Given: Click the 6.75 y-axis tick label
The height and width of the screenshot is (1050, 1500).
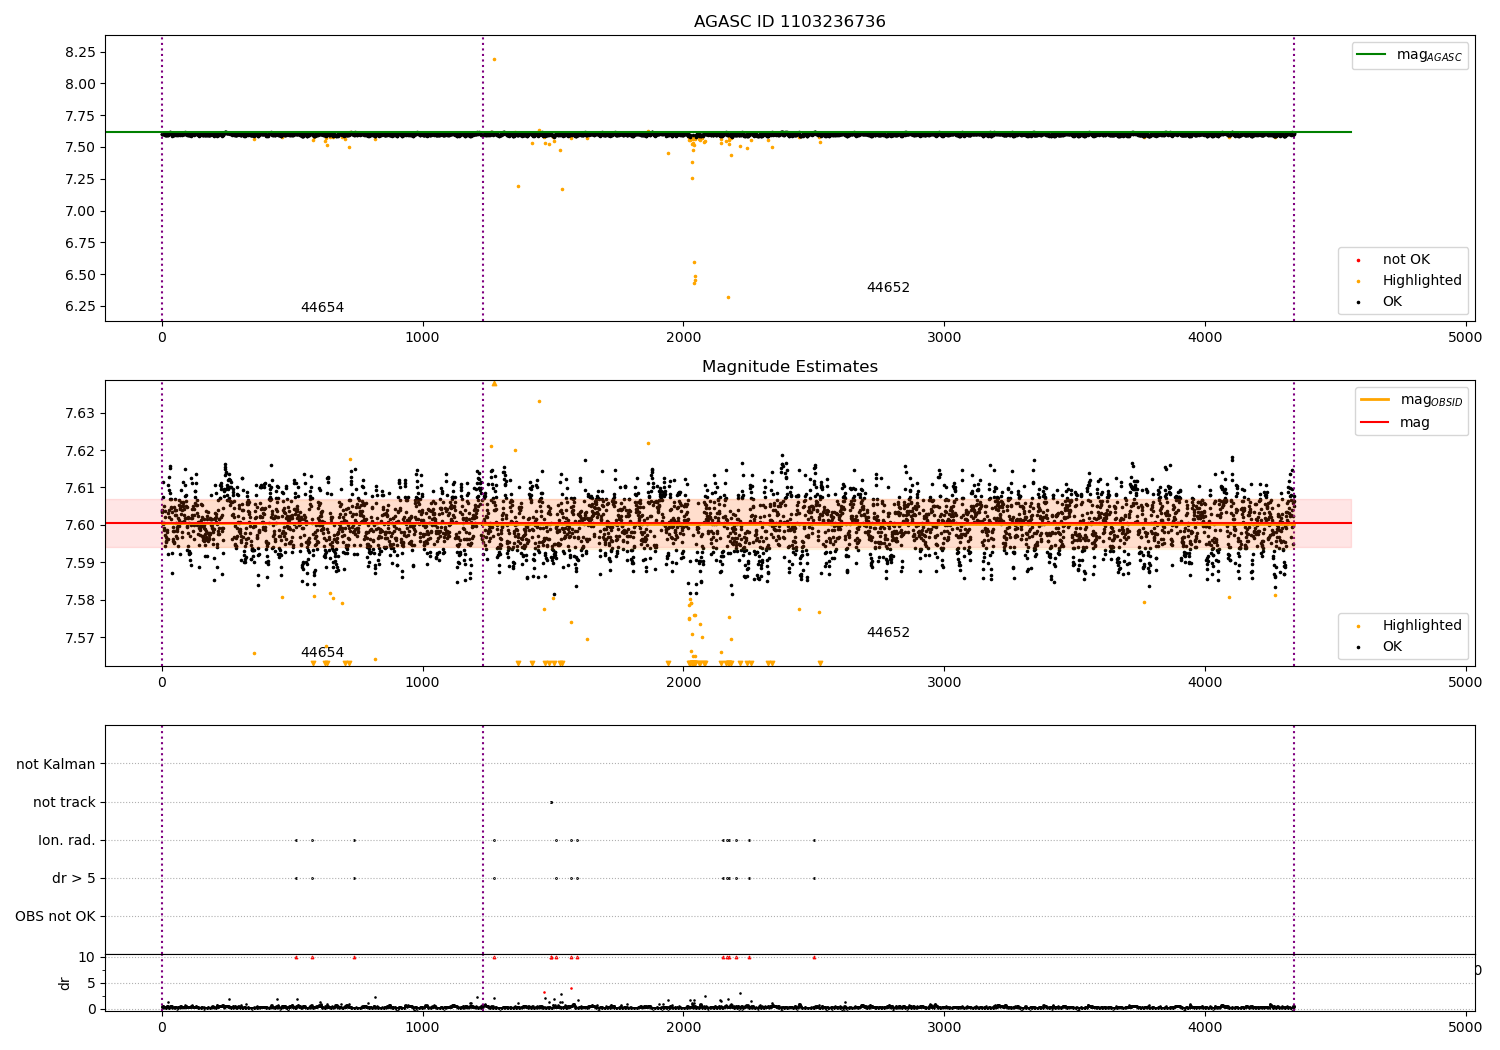Looking at the screenshot, I should 80,243.
